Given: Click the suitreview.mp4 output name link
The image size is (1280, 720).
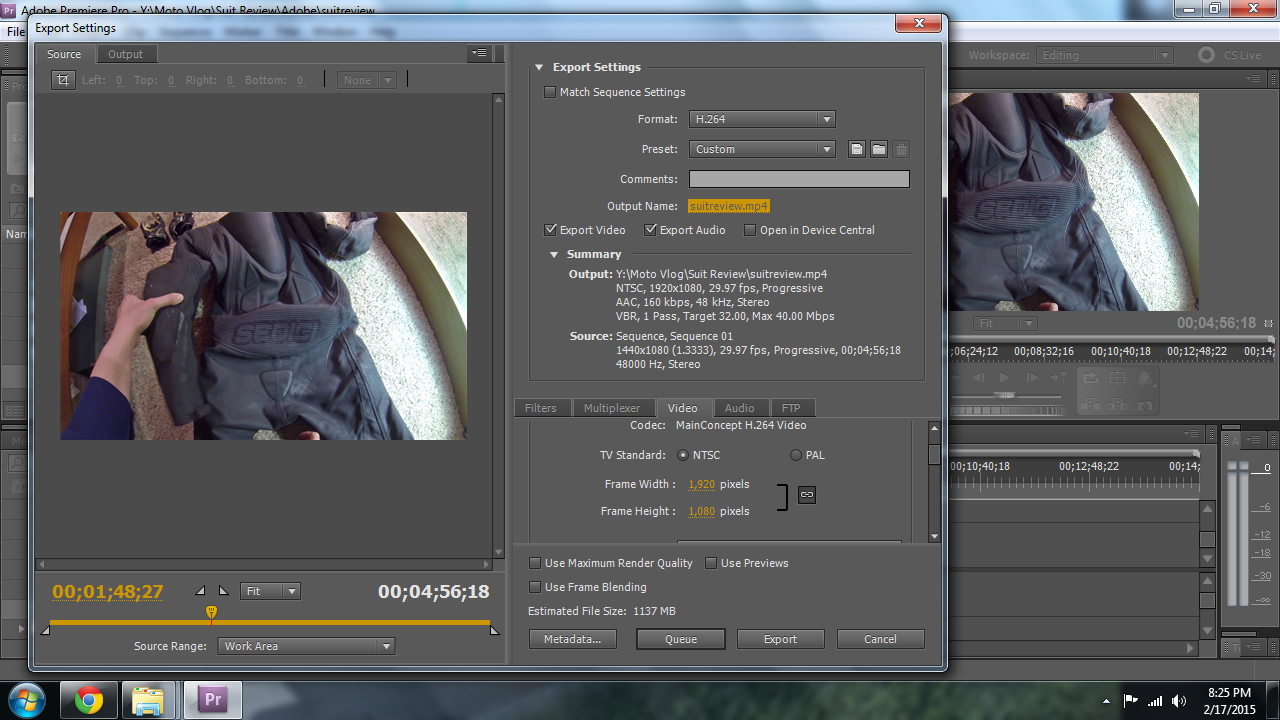Looking at the screenshot, I should [729, 206].
